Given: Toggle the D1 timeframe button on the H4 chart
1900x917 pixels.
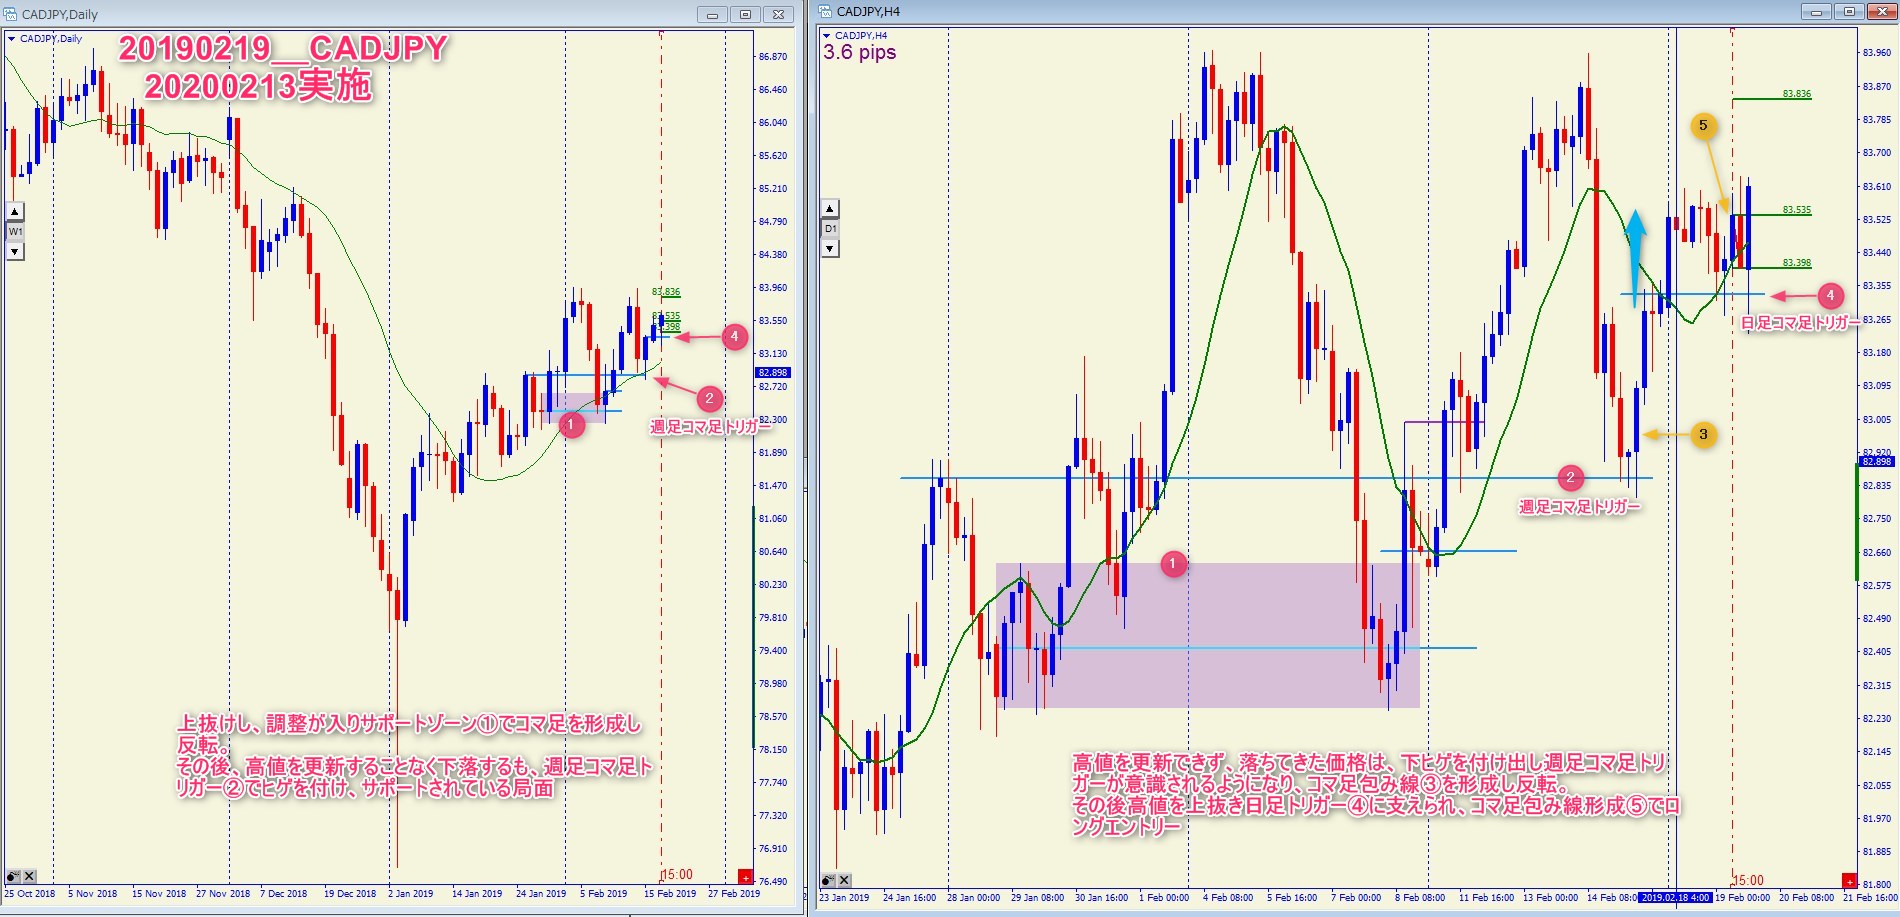Looking at the screenshot, I should point(830,229).
